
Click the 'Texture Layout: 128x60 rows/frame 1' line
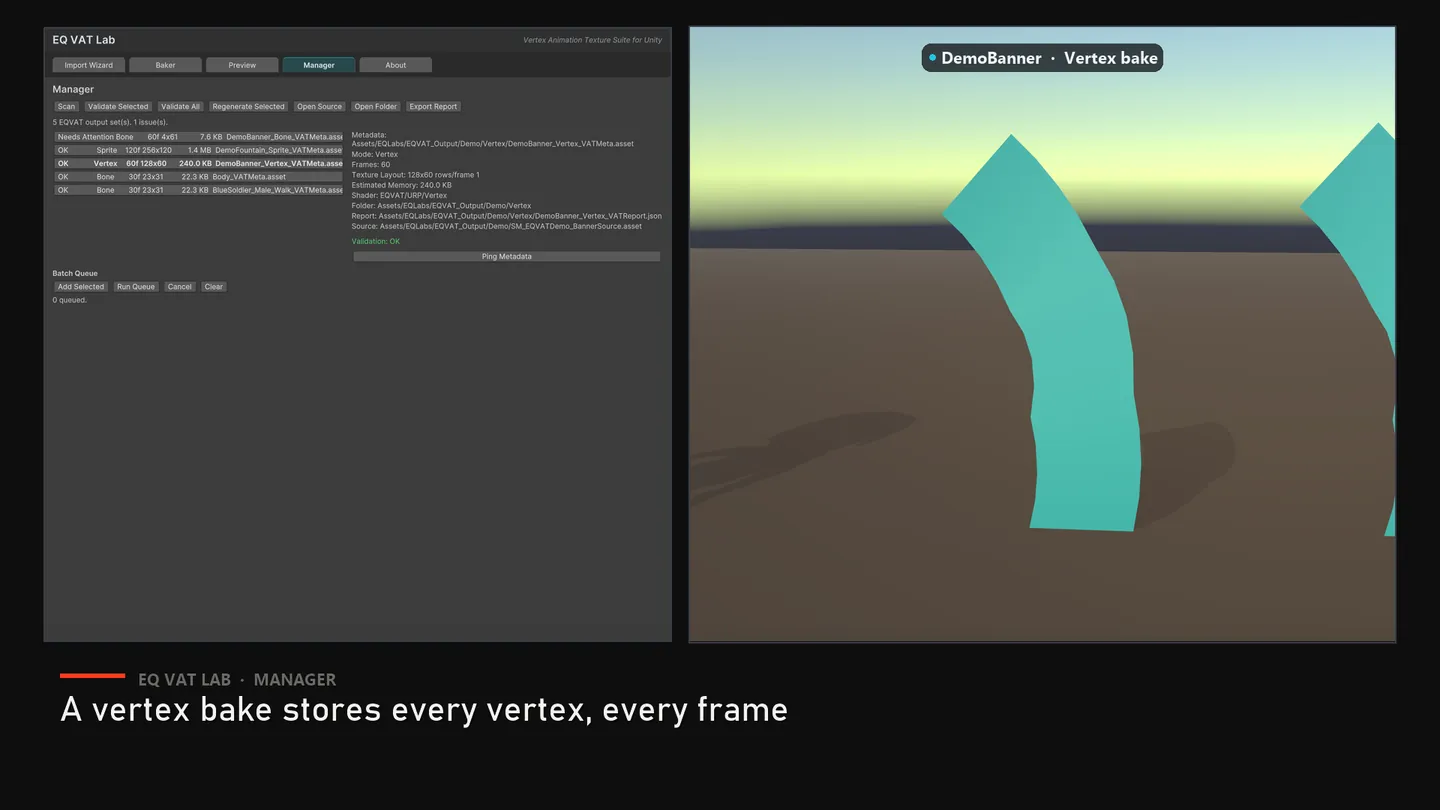coord(415,175)
